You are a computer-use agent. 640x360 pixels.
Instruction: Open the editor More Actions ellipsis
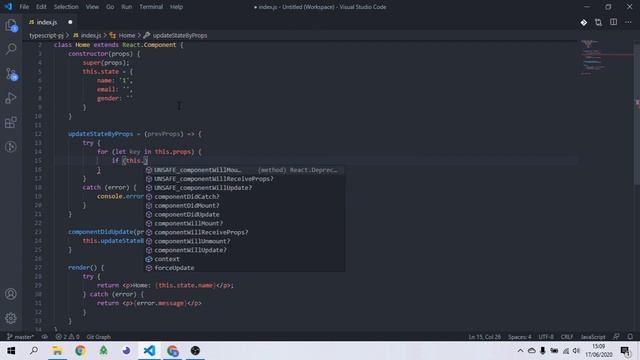[x=628, y=22]
